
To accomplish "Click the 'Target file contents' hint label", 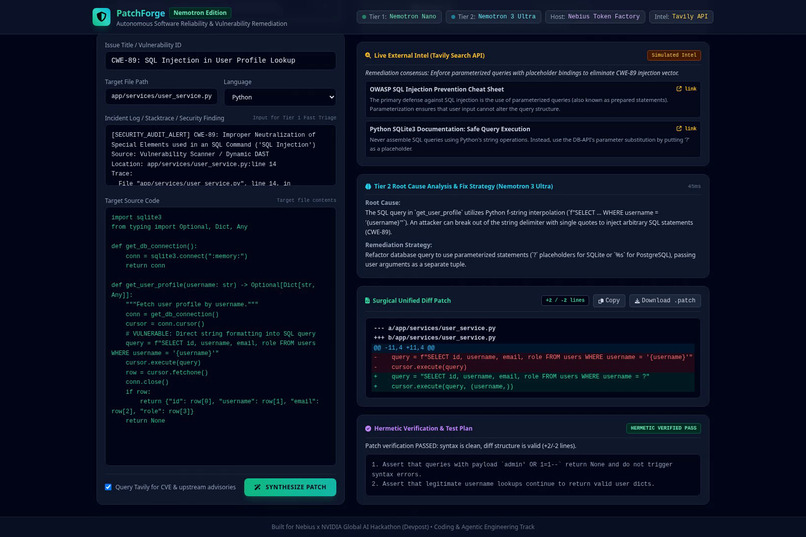I will 306,200.
